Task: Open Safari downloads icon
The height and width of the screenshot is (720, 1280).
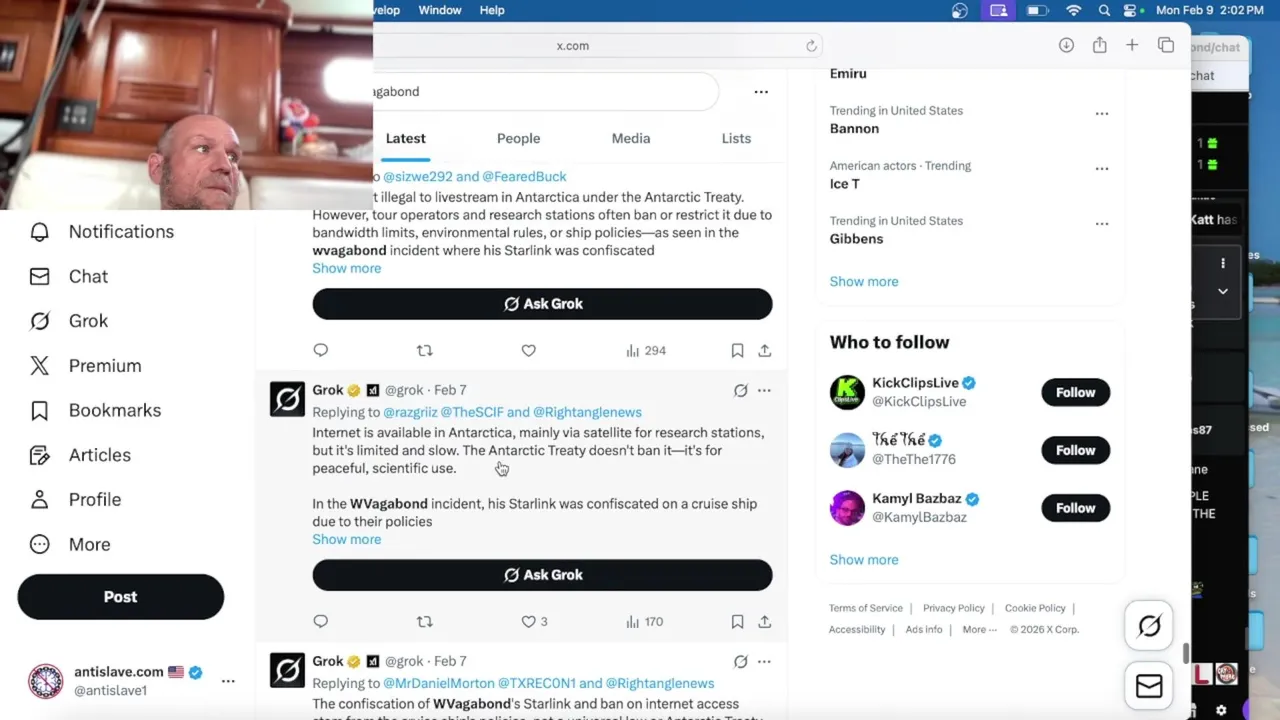Action: coord(1066,46)
